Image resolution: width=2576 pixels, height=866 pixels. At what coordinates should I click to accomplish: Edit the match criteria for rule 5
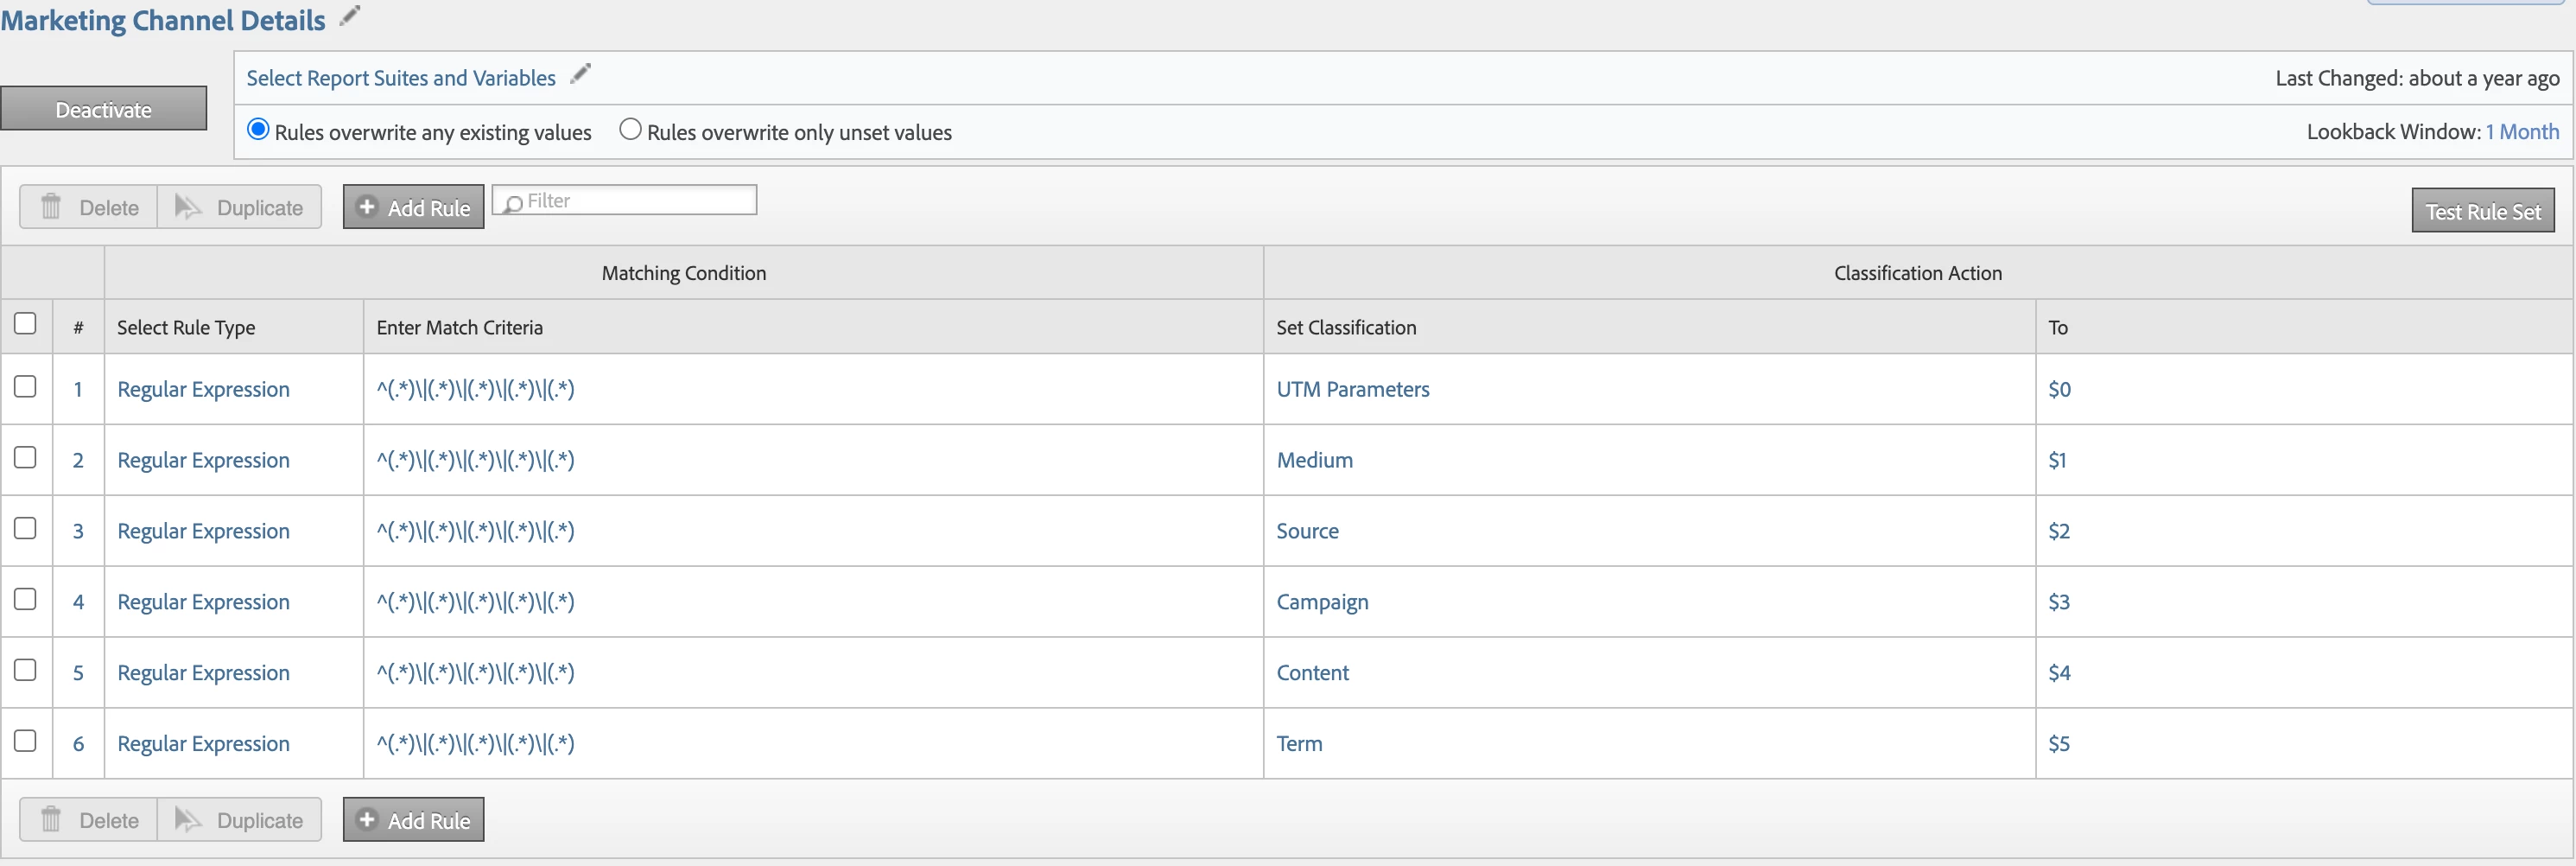pos(475,673)
